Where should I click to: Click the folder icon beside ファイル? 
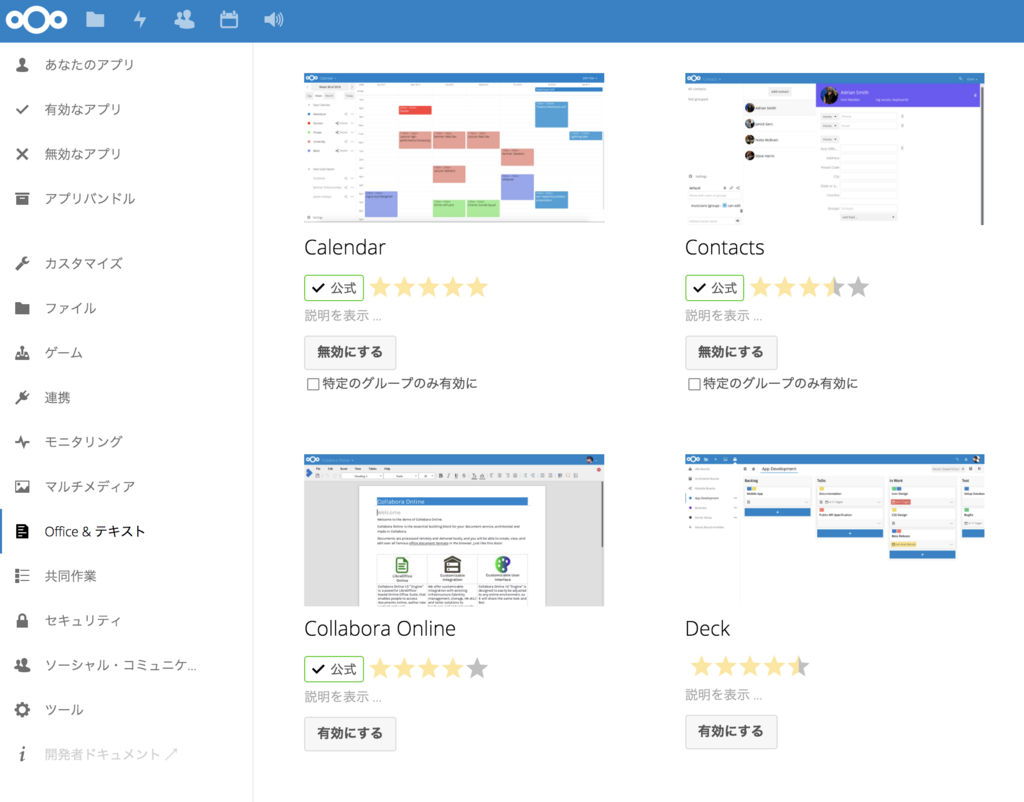22,308
